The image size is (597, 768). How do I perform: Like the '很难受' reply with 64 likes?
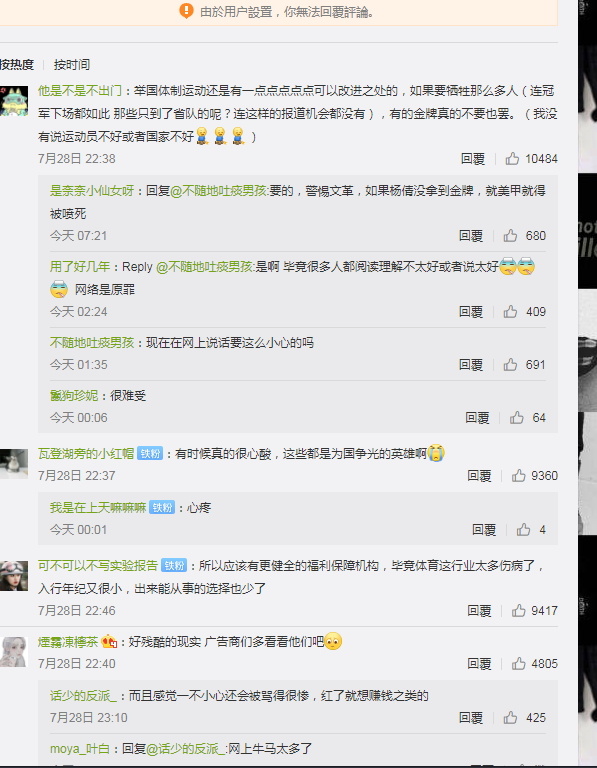(517, 417)
